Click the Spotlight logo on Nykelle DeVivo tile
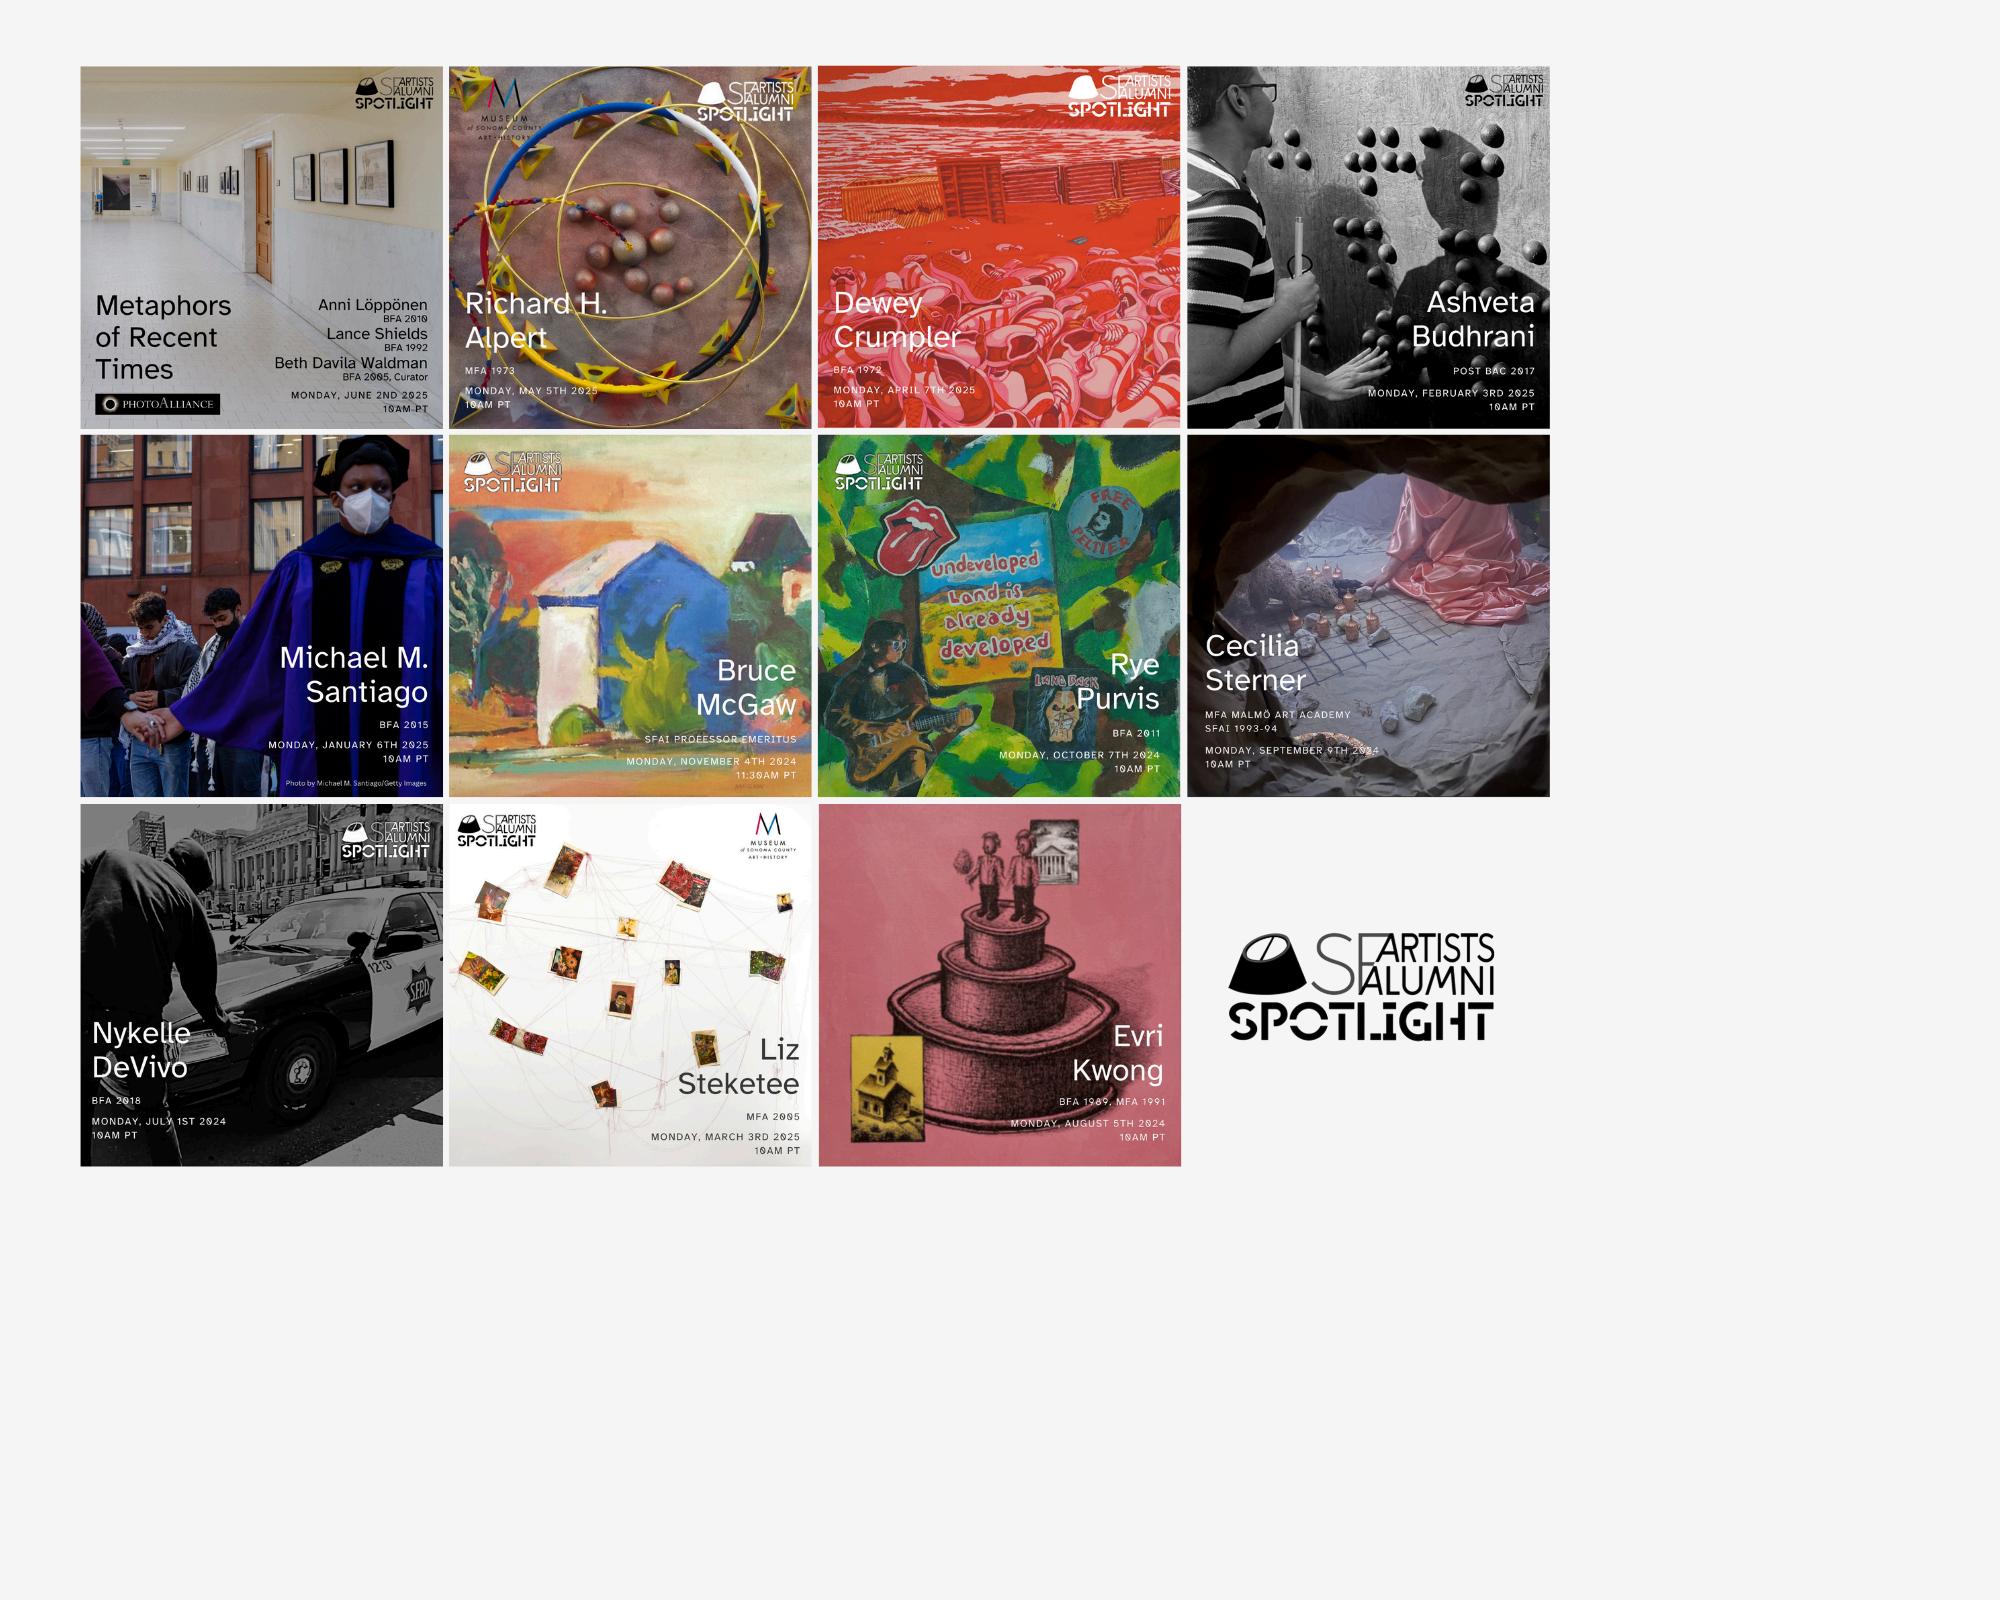This screenshot has width=2000, height=1600. 386,840
